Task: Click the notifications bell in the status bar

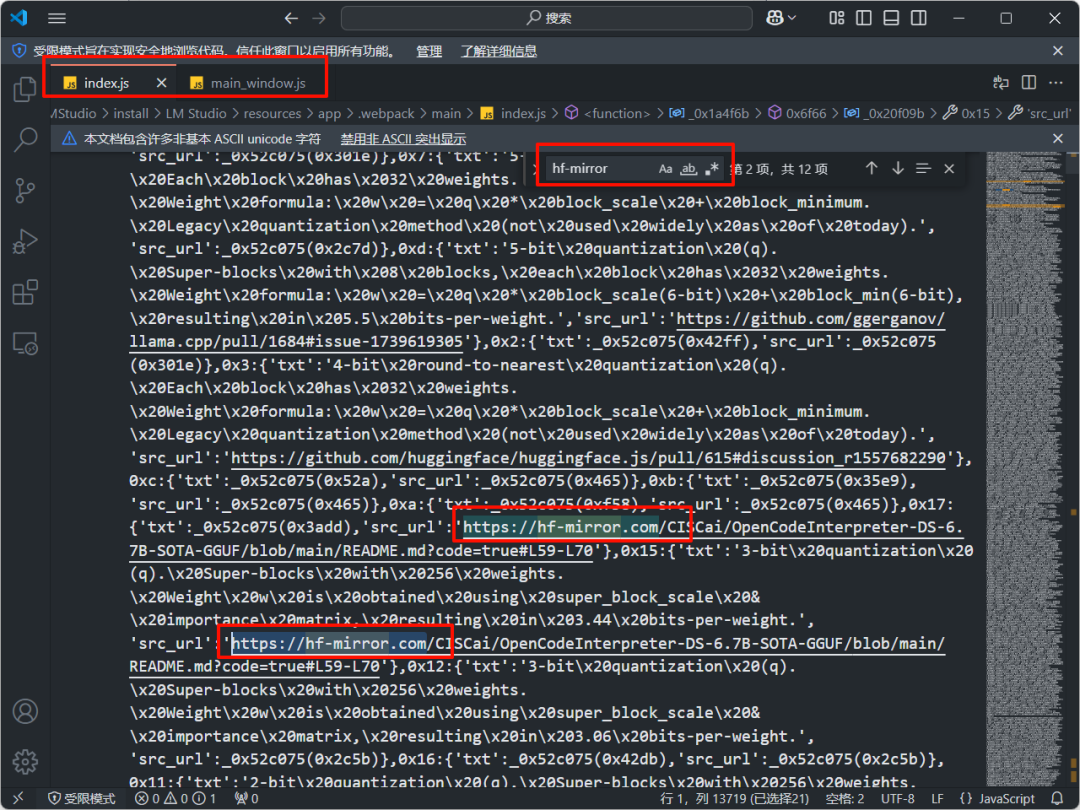Action: (x=1058, y=798)
